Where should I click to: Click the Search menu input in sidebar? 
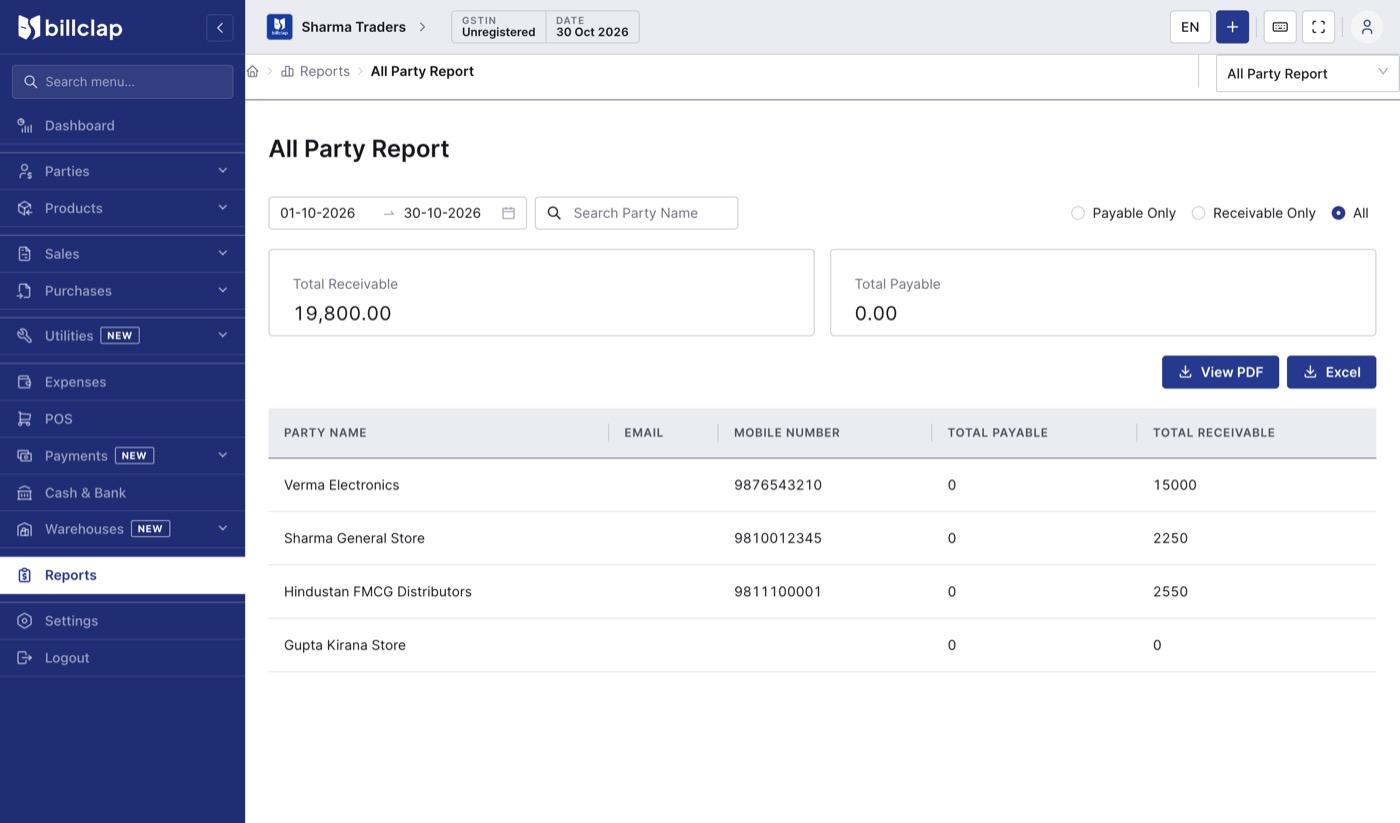122,82
